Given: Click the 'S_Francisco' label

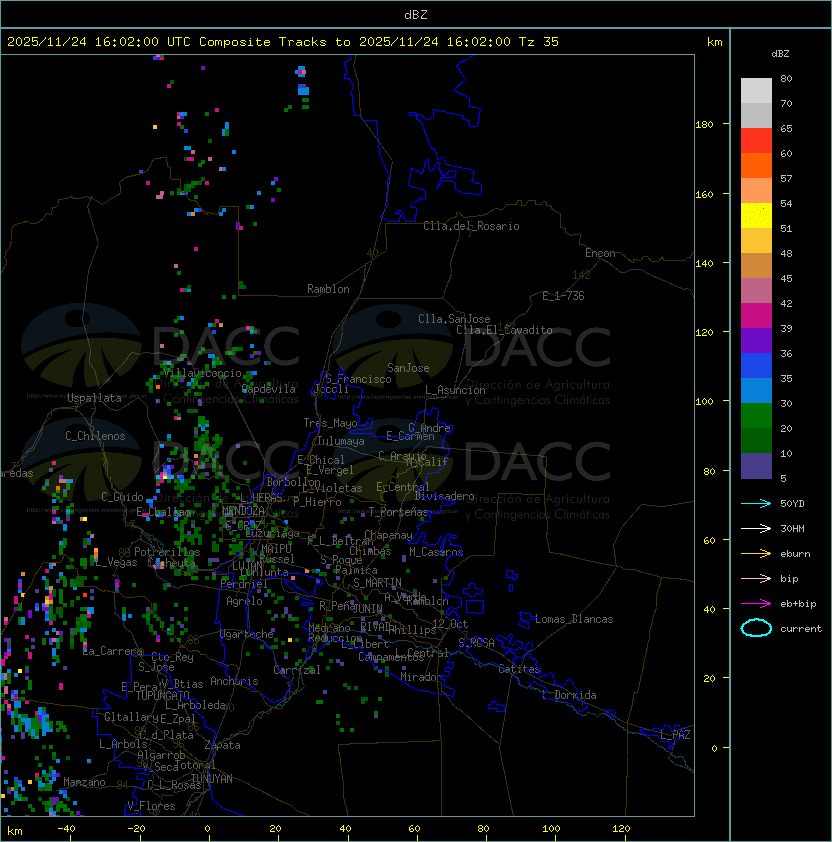Looking at the screenshot, I should click(358, 380).
